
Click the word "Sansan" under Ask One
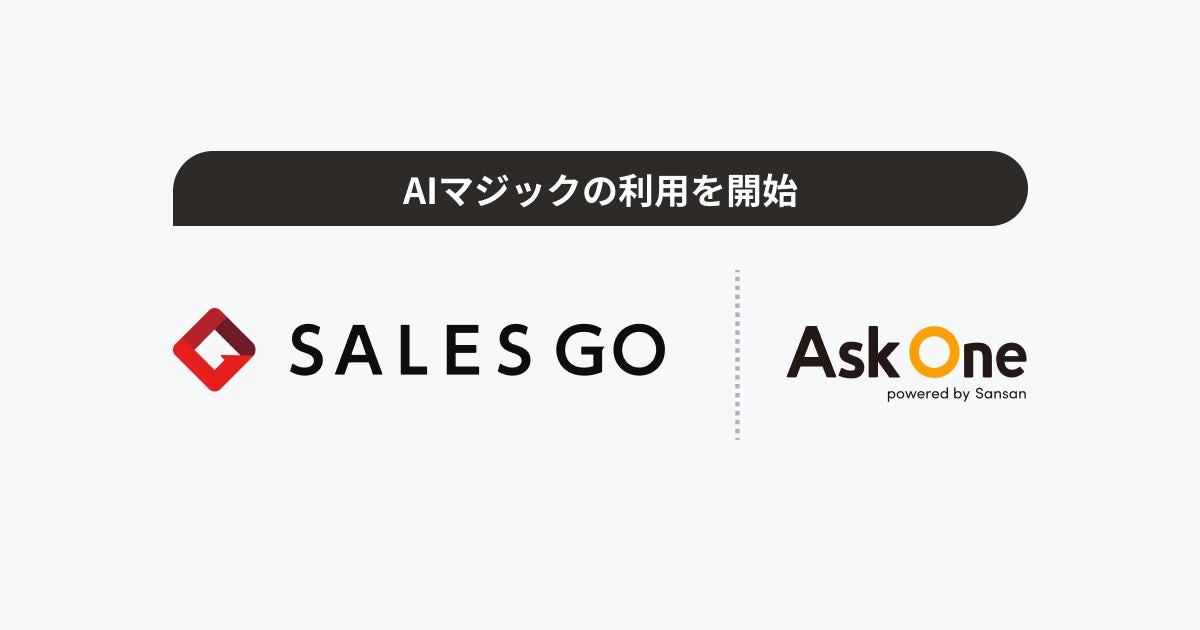[1000, 394]
